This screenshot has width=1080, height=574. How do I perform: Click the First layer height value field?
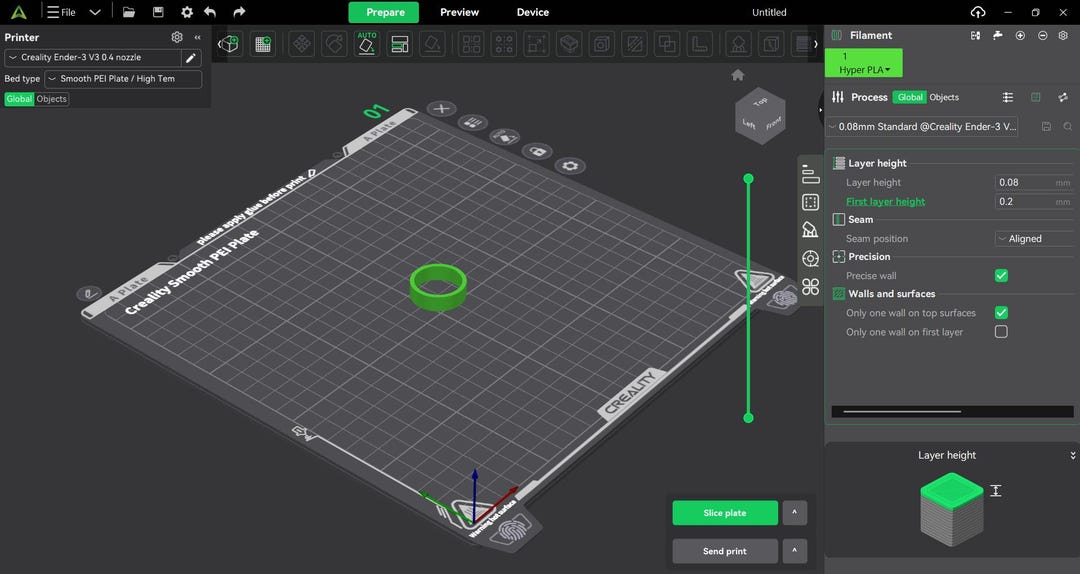tap(1034, 202)
